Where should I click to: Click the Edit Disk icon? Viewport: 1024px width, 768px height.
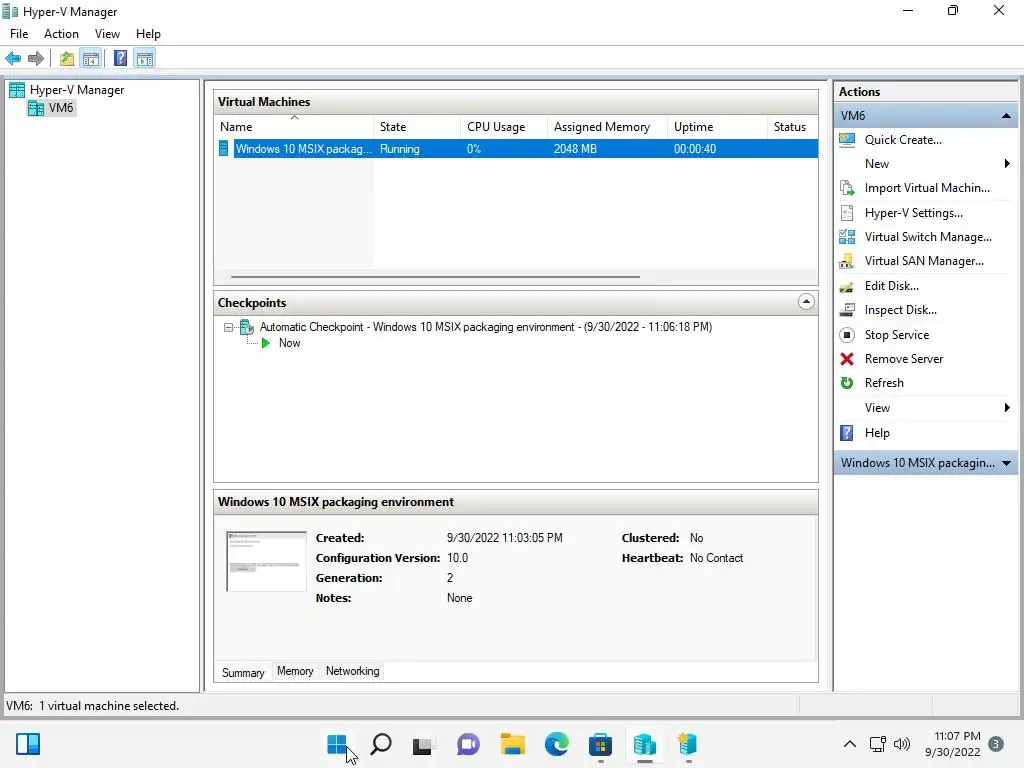(847, 286)
